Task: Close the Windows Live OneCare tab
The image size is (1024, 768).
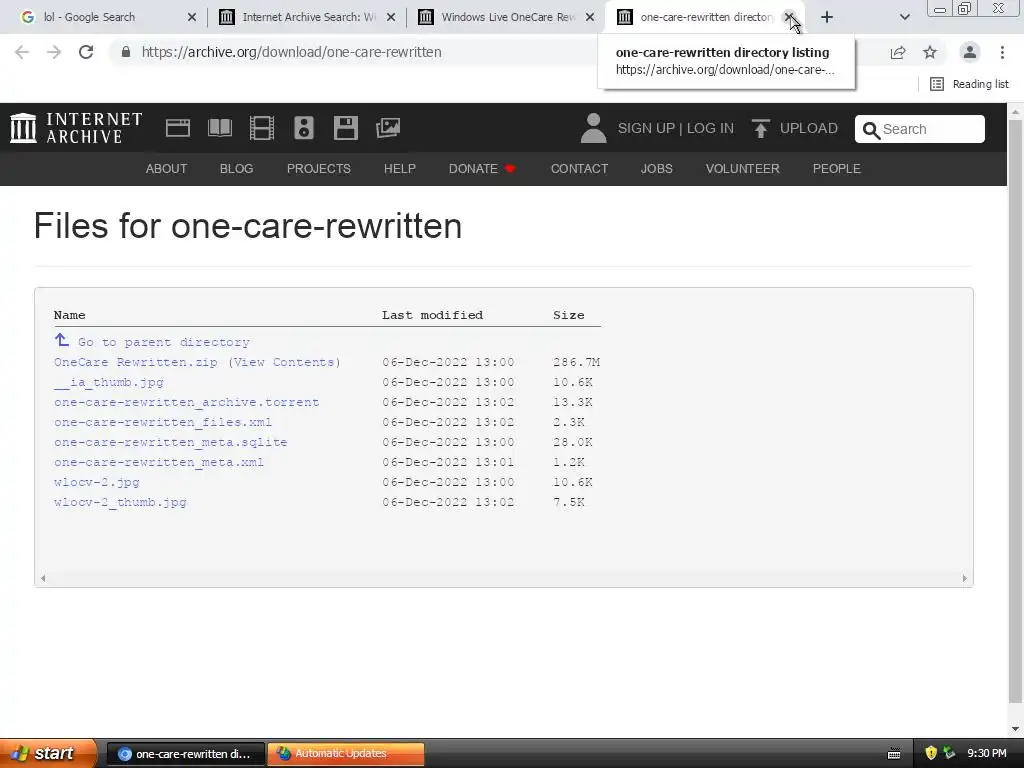Action: (x=590, y=17)
